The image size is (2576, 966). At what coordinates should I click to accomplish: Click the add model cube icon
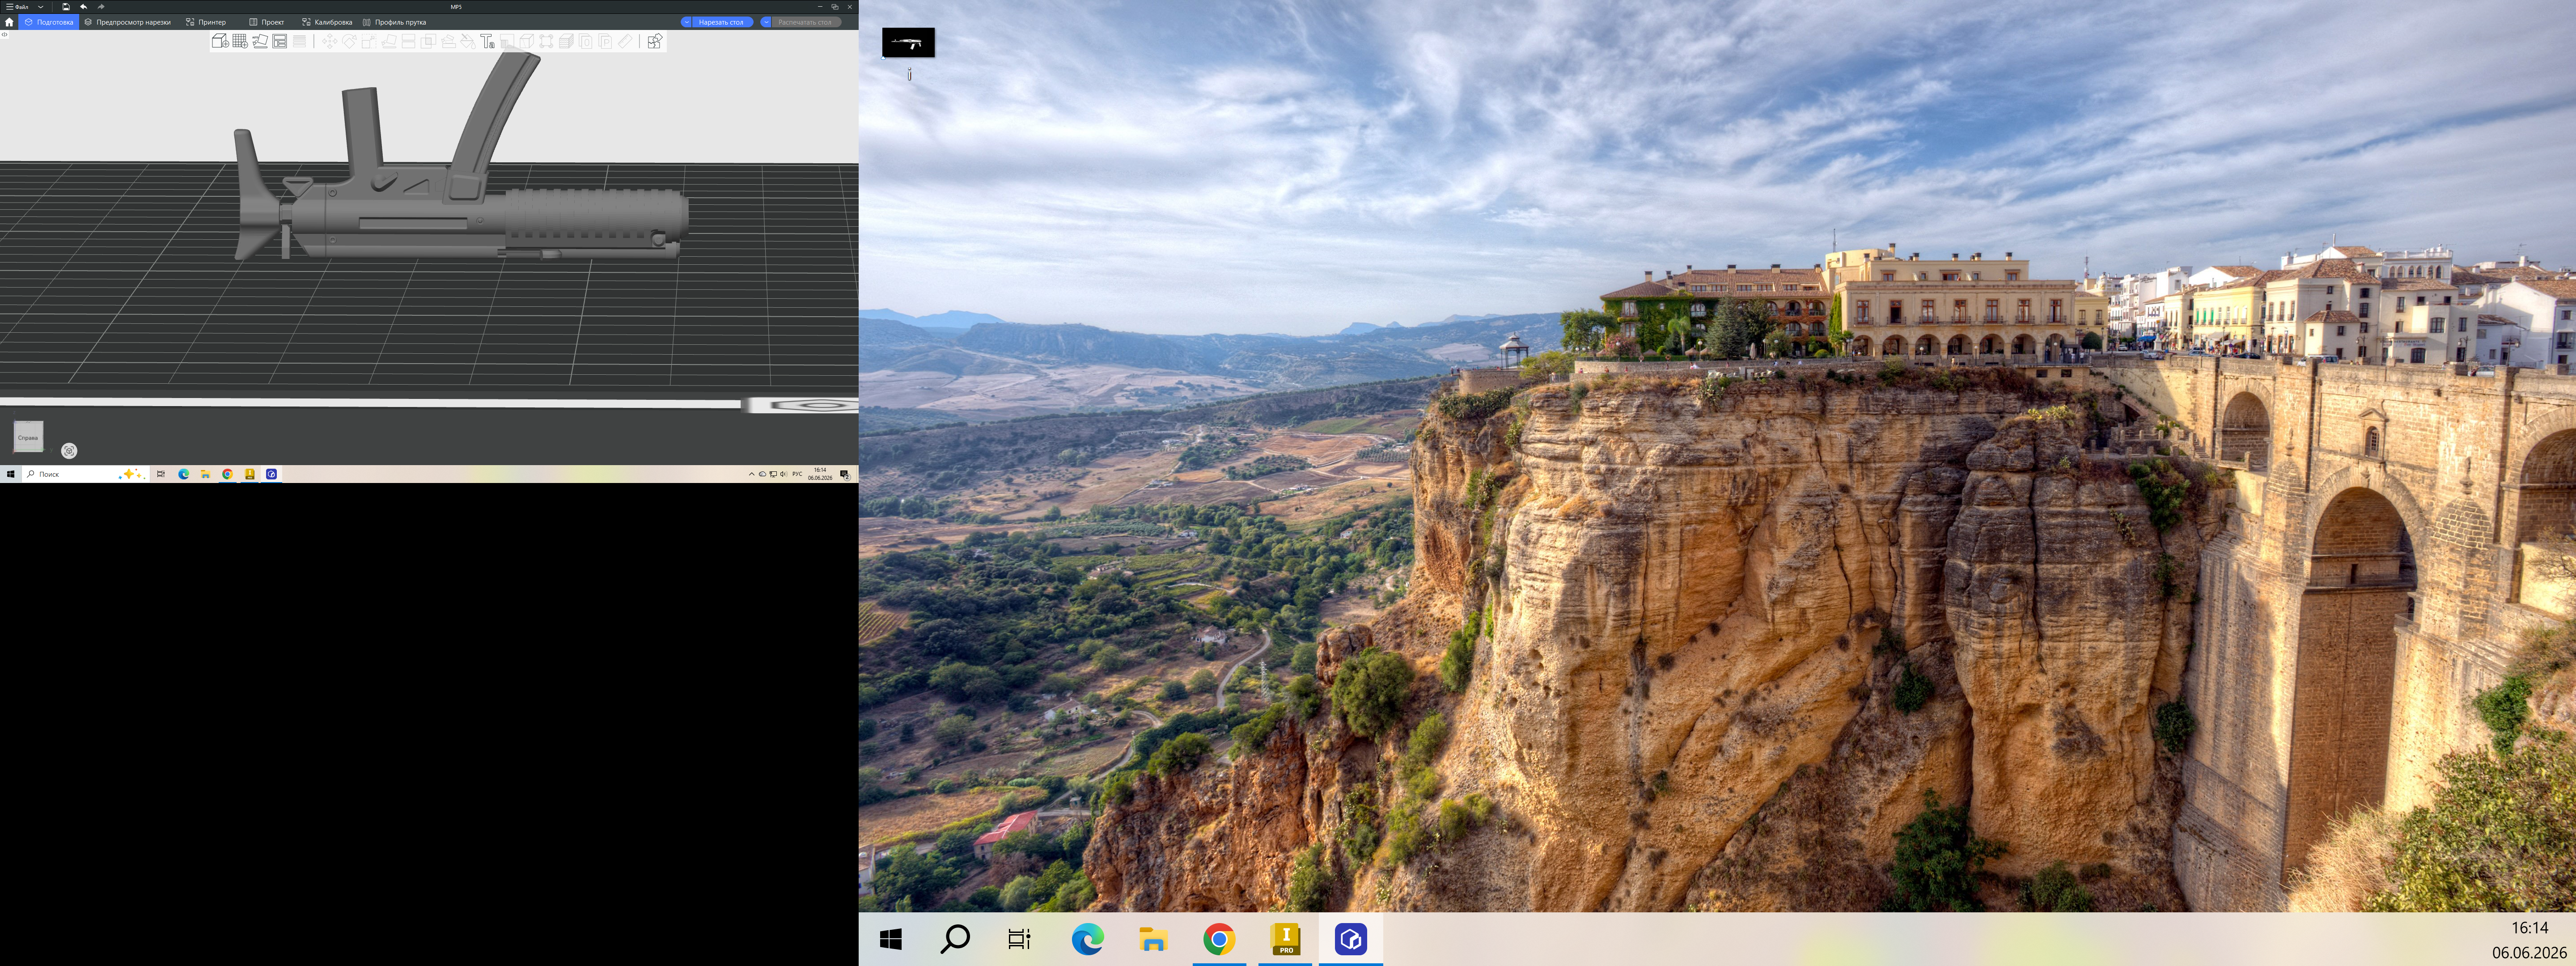[x=220, y=41]
